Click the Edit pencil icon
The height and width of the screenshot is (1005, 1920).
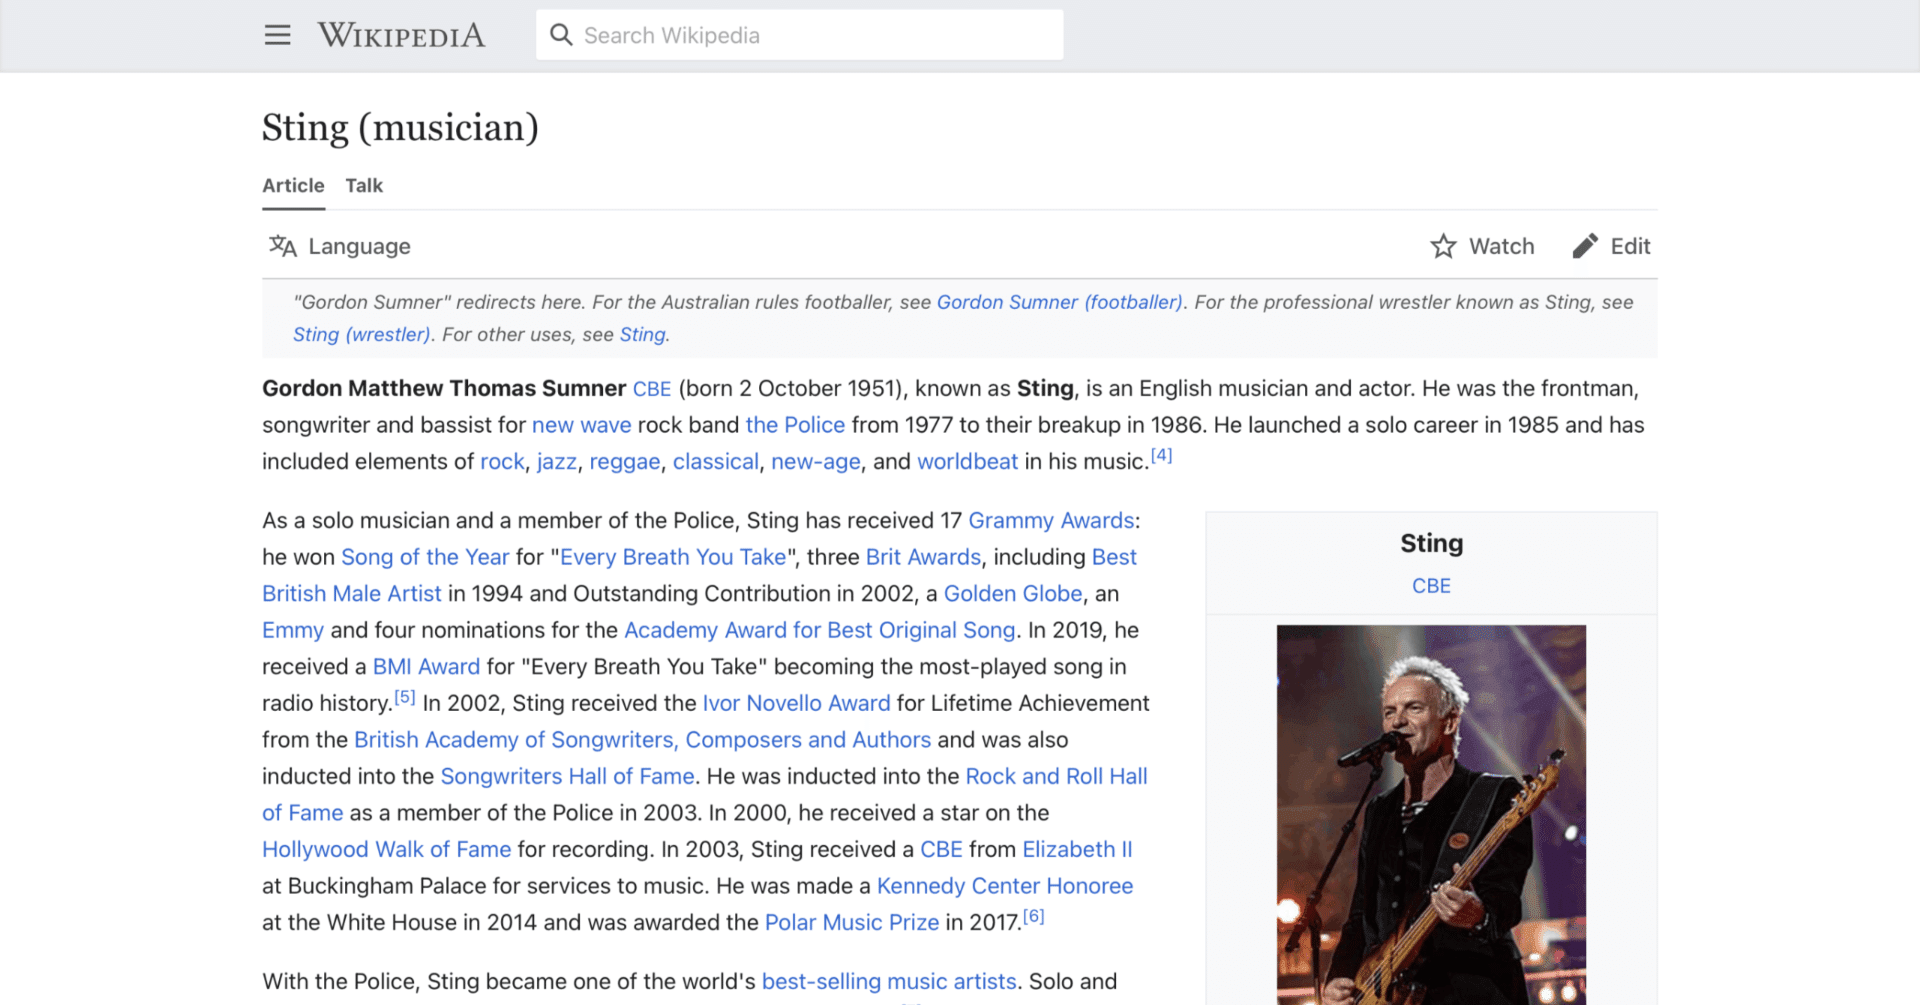point(1585,246)
